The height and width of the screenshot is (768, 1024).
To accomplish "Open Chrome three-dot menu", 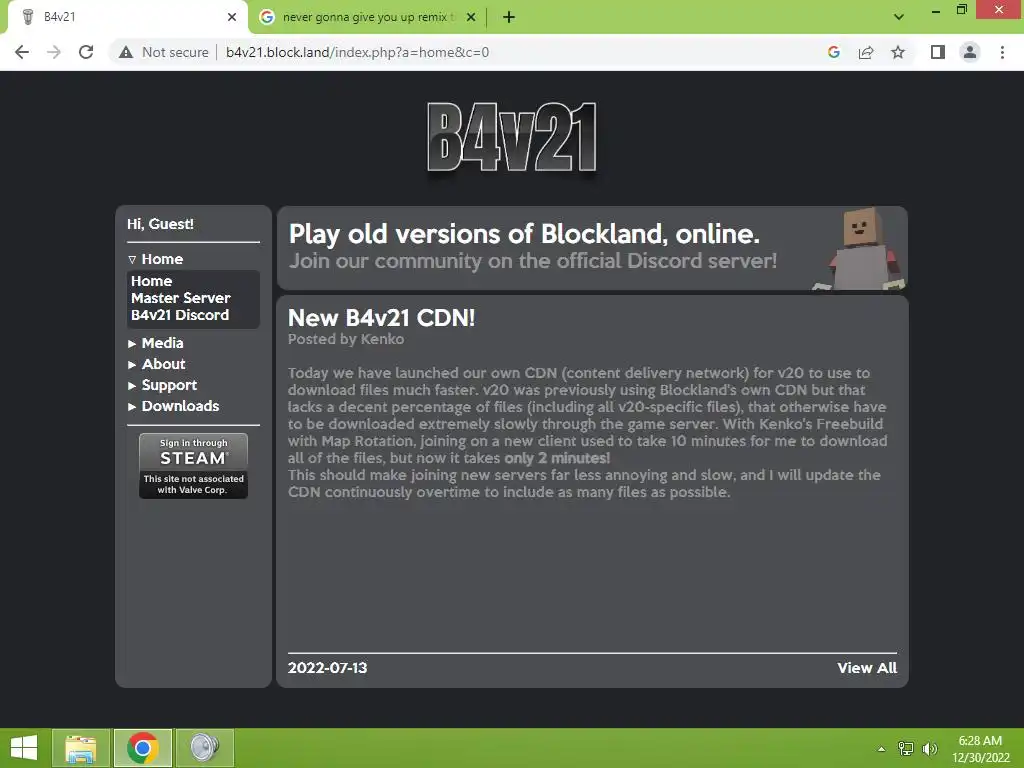I will pyautogui.click(x=1002, y=52).
